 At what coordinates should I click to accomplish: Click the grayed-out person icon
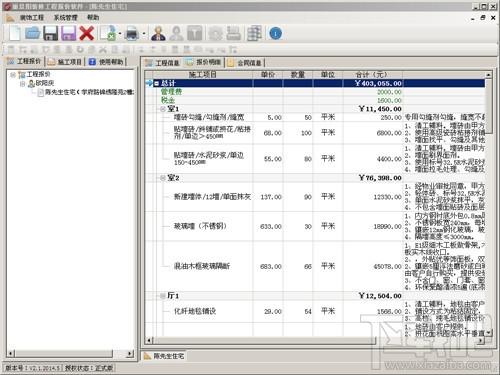point(176,33)
